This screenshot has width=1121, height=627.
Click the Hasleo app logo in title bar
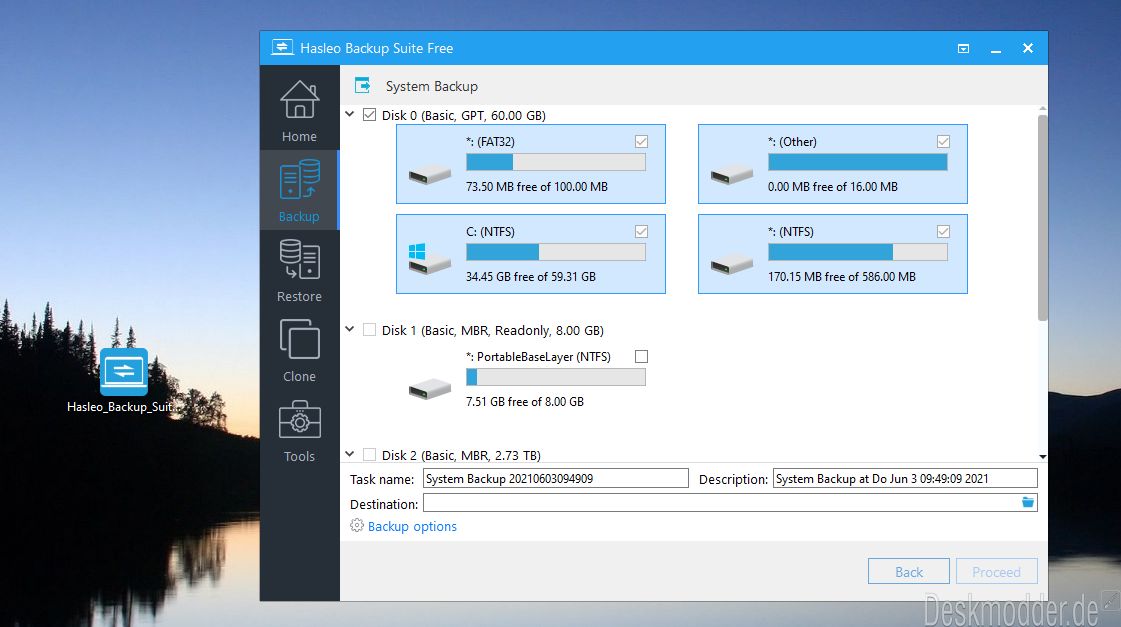pos(282,48)
